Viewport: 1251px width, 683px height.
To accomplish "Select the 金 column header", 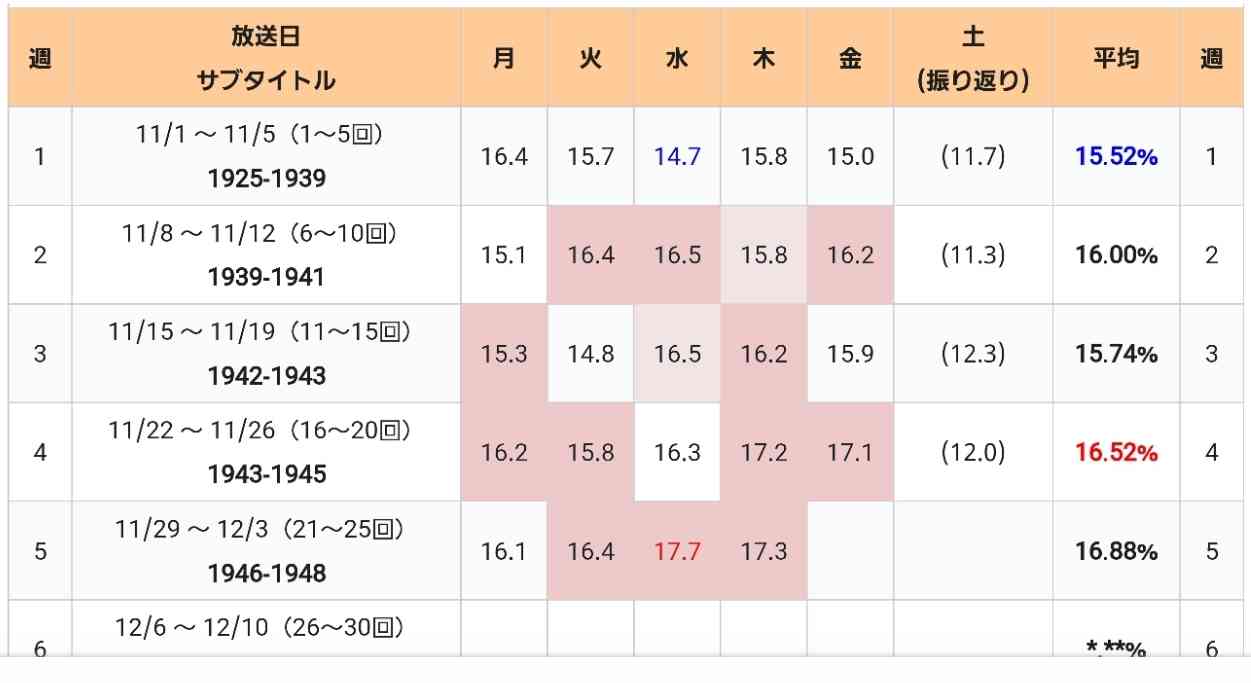I will click(x=849, y=58).
